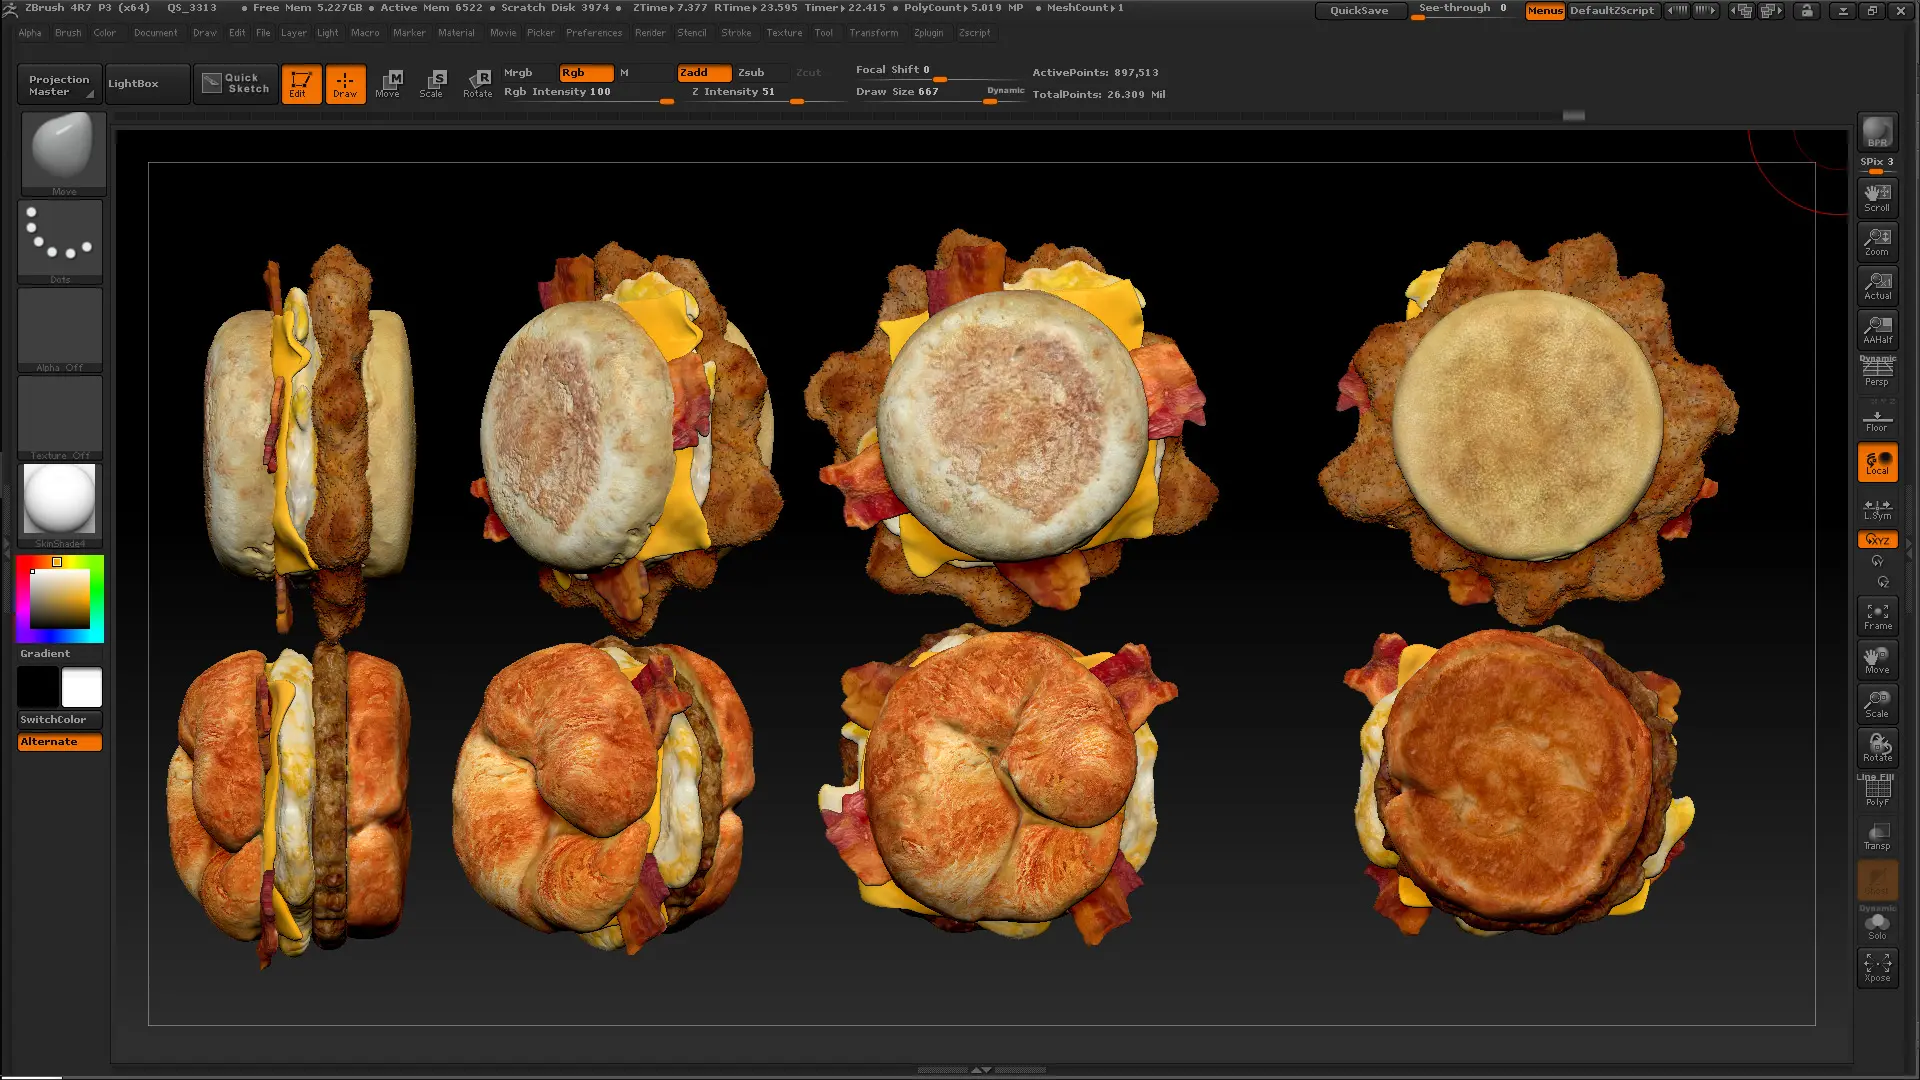This screenshot has width=1920, height=1080.
Task: Adjust the SPix slider
Action: click(1877, 164)
